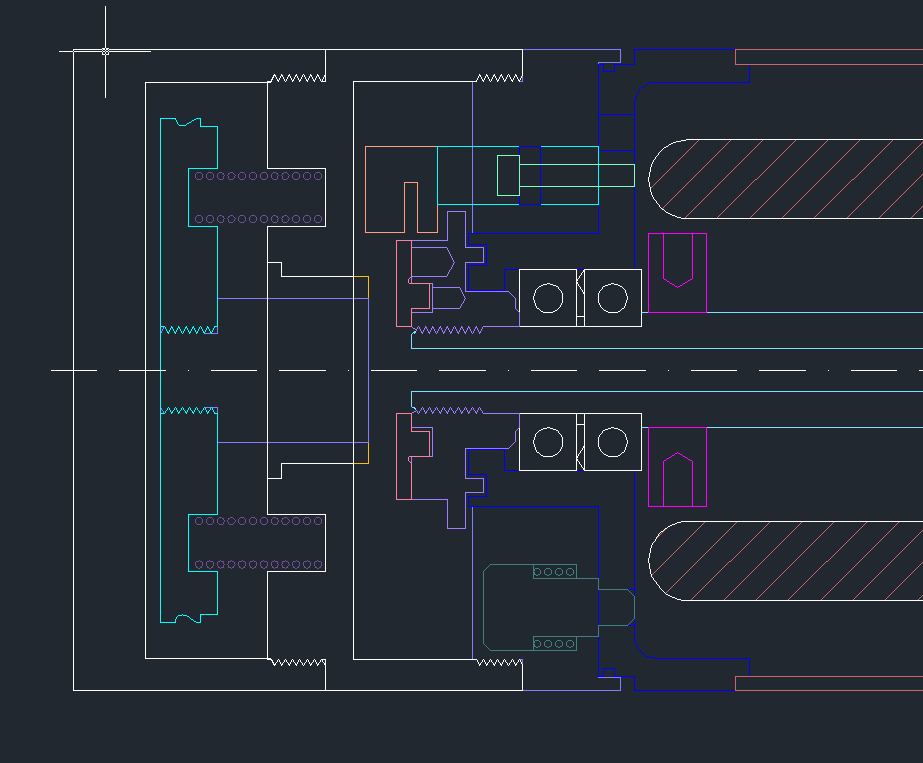
Task: Select the upper-right bearing circle
Action: pos(612,298)
